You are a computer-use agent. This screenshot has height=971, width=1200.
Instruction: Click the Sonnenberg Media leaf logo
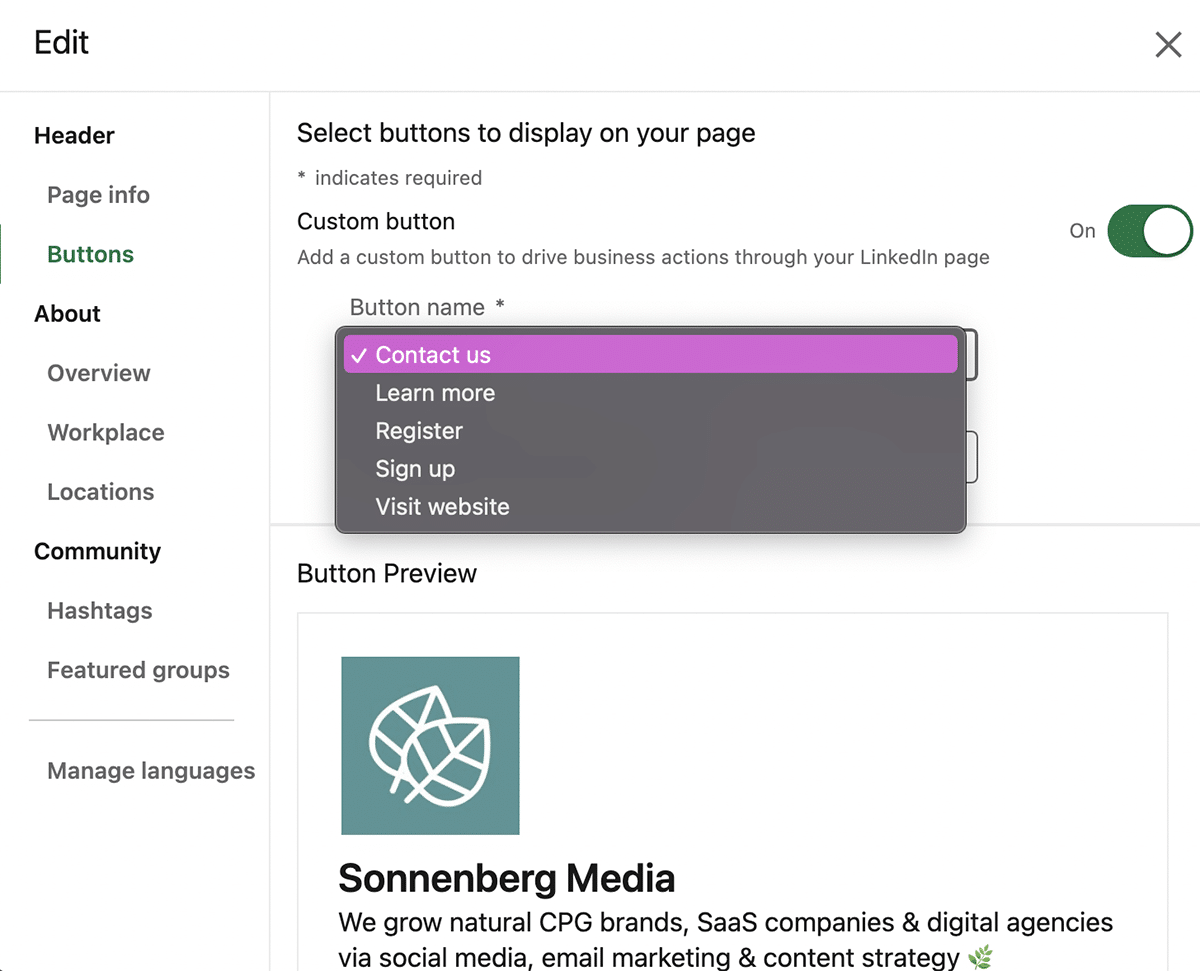[x=430, y=745]
